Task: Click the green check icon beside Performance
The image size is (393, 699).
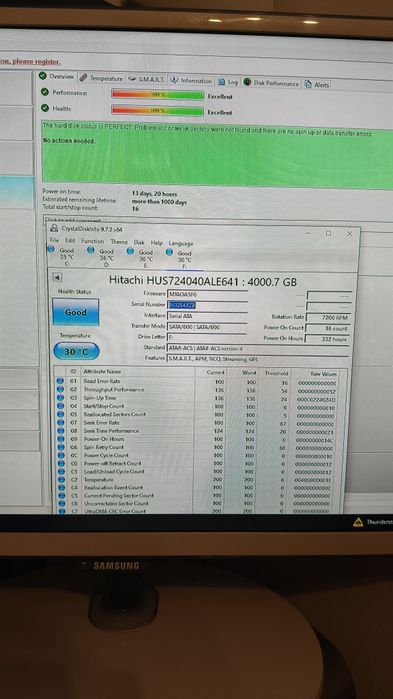Action: tap(45, 92)
